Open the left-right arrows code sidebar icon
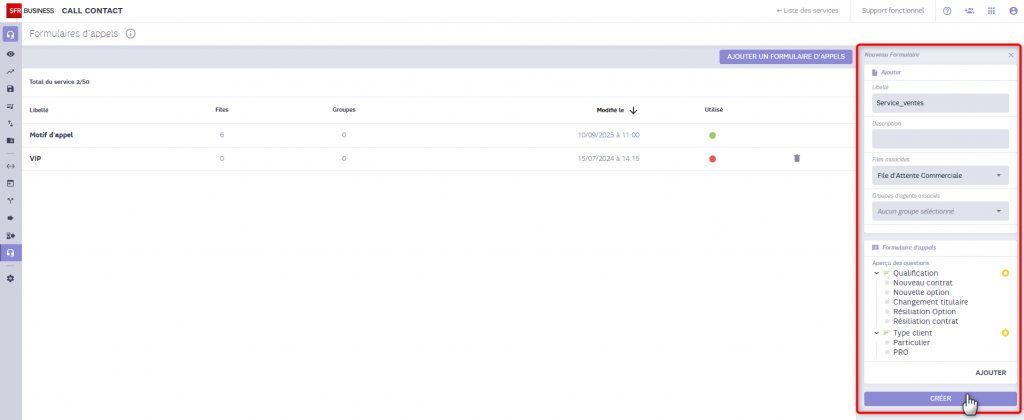 [10, 166]
